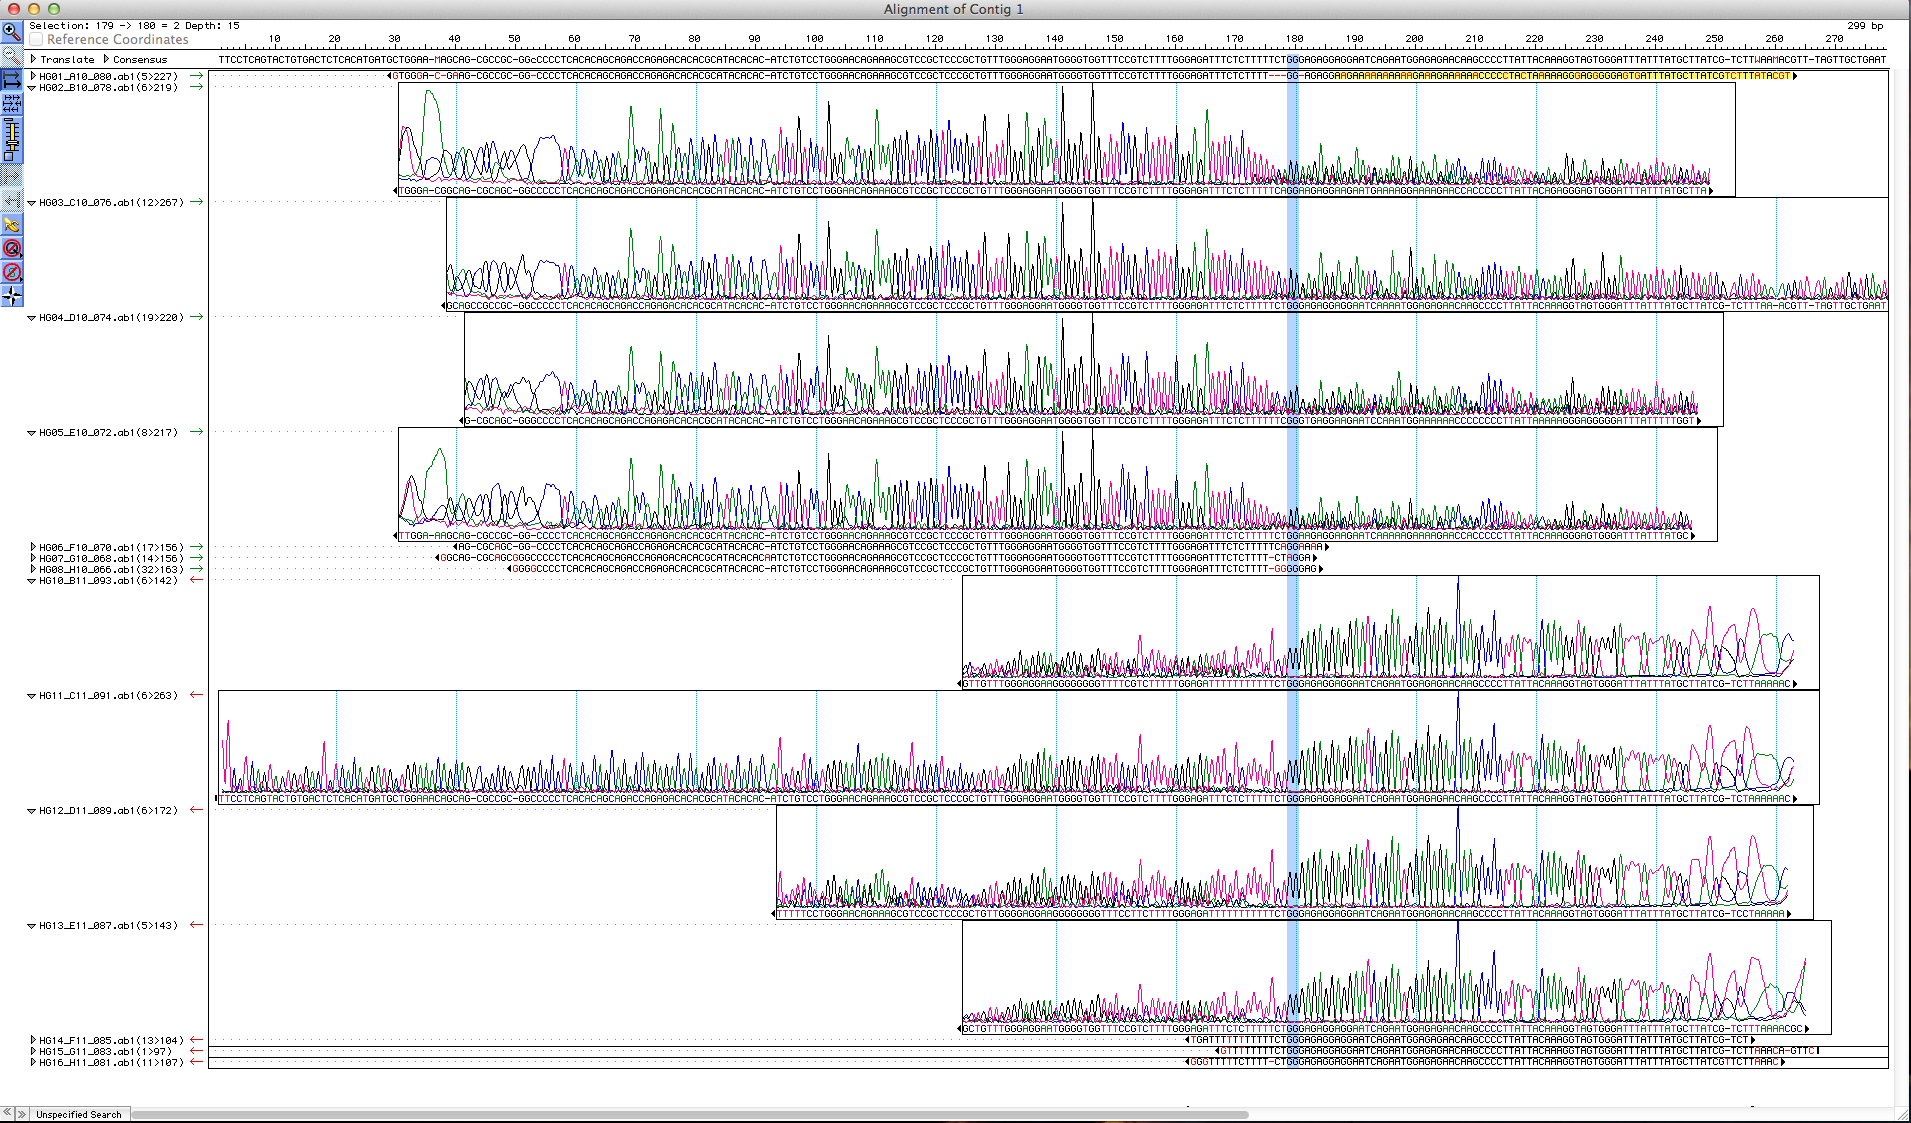Screen dimensions: 1911x1123
Task: Click the search next double-chevron button
Action: (22, 1113)
